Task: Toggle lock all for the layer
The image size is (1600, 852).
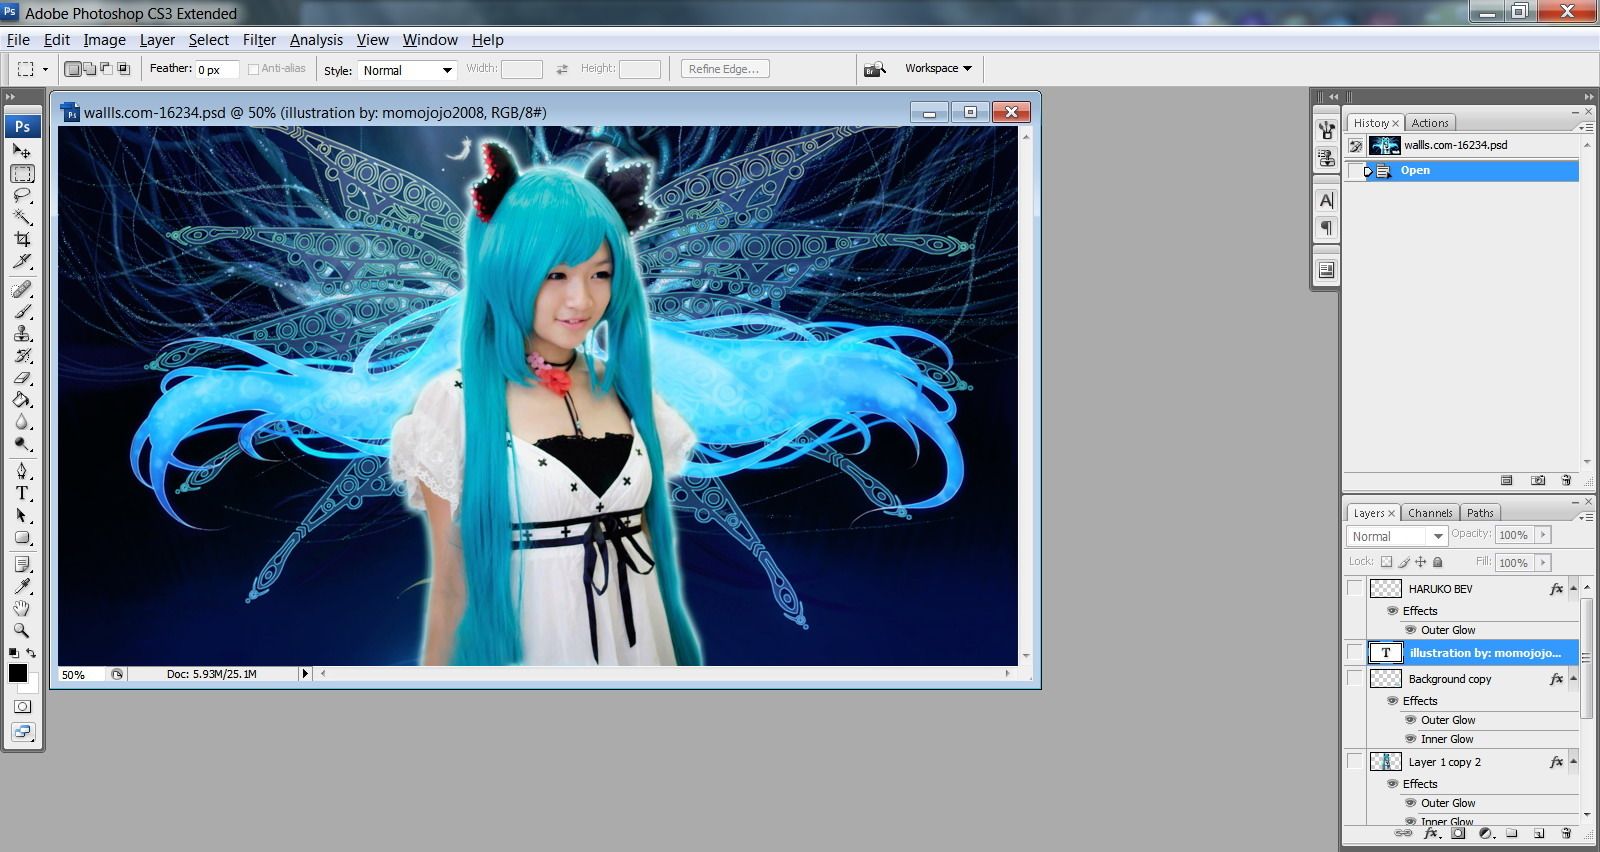Action: [1438, 562]
